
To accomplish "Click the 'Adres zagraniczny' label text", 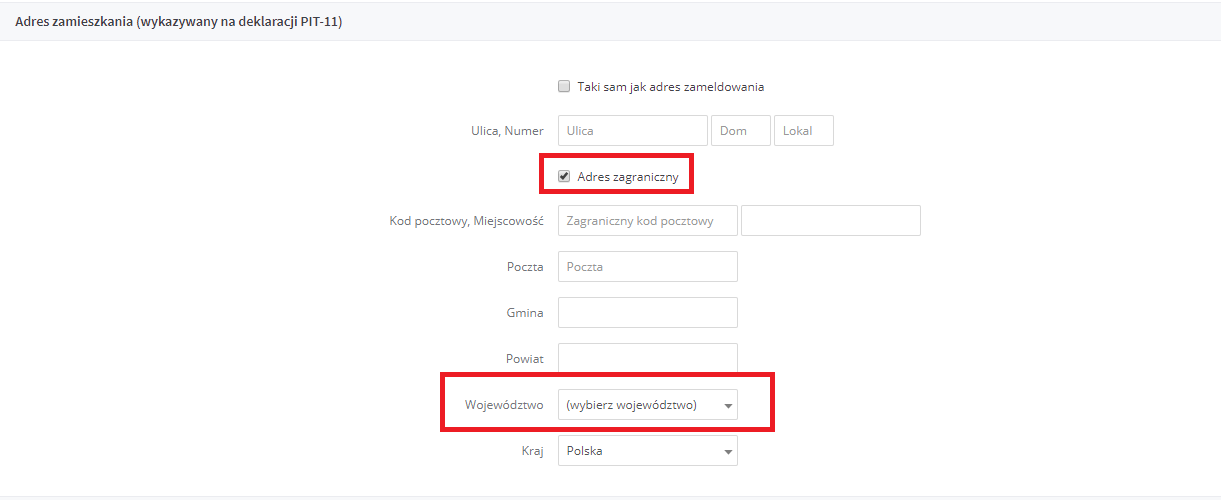I will (x=628, y=177).
